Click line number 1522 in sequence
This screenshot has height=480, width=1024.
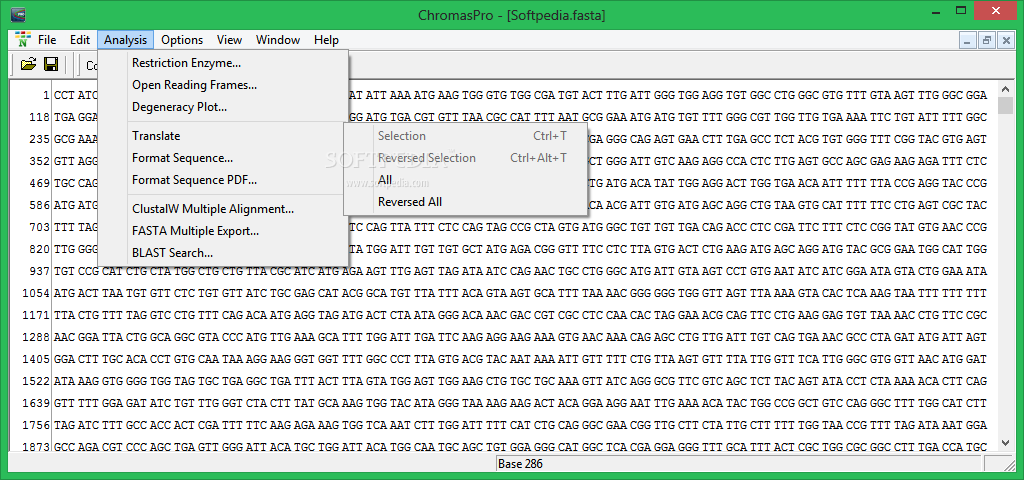tap(36, 381)
